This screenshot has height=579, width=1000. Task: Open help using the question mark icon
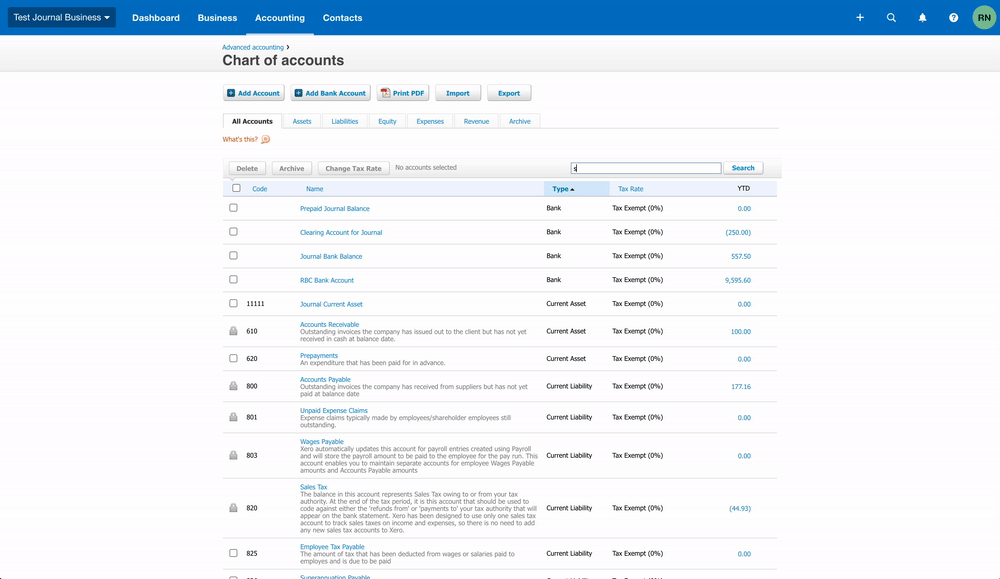pyautogui.click(x=953, y=17)
